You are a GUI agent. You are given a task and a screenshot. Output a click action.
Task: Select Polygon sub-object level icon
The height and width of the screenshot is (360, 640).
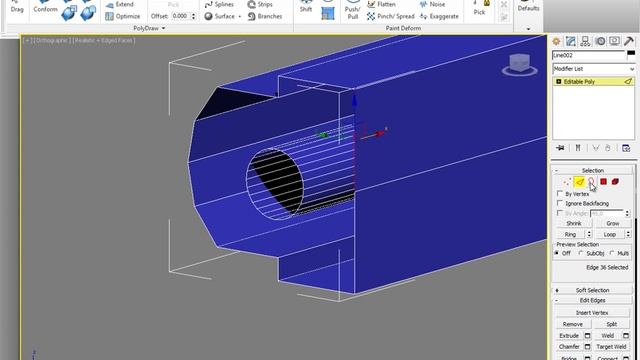tap(603, 182)
